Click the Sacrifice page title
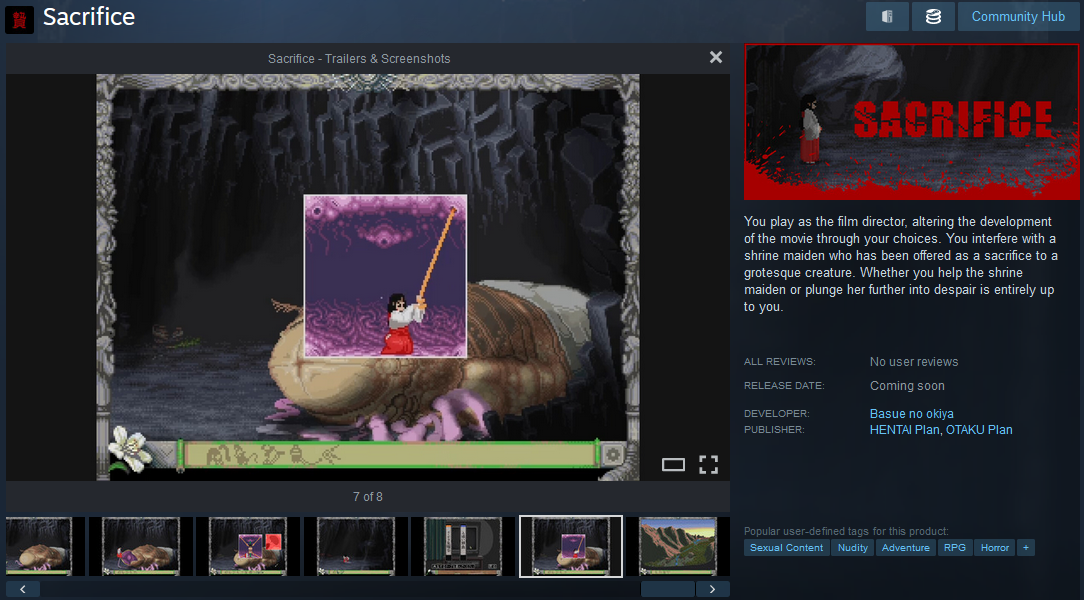The height and width of the screenshot is (600, 1084). (88, 17)
